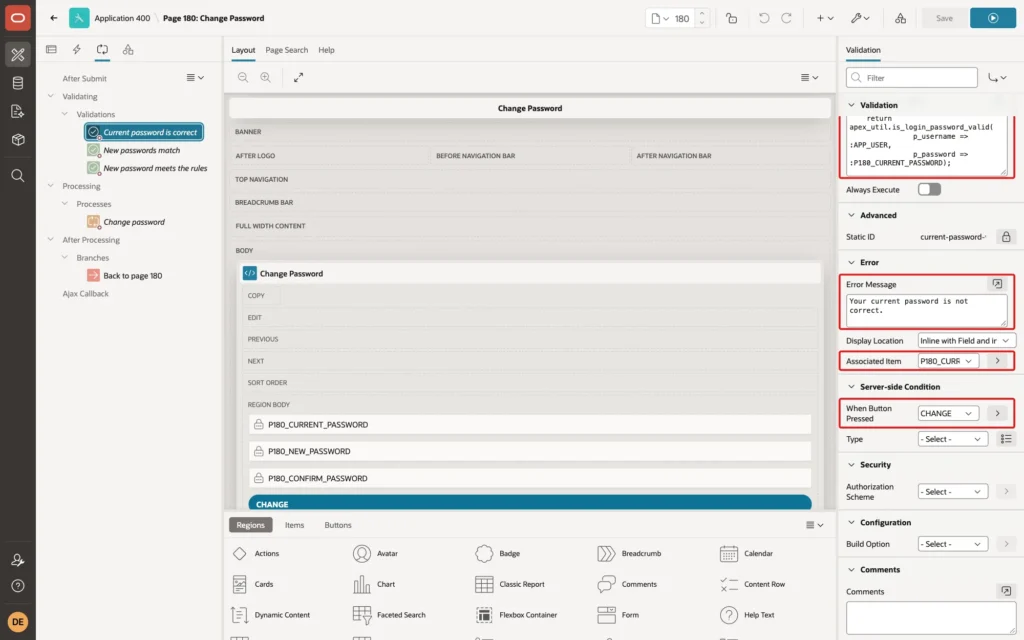Open the Server-side Condition Type select
The image size is (1024, 640).
coord(952,439)
